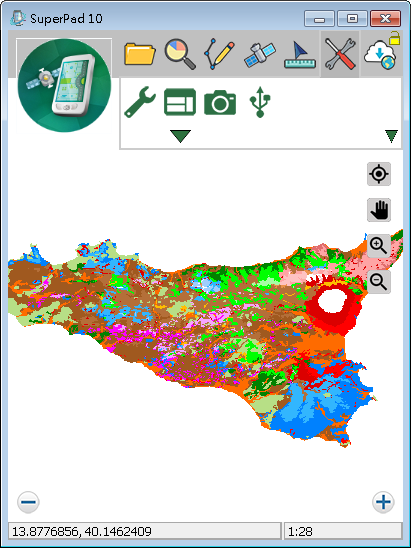Click the green USB connection icon
Viewport: 411px width, 548px height.
260,102
